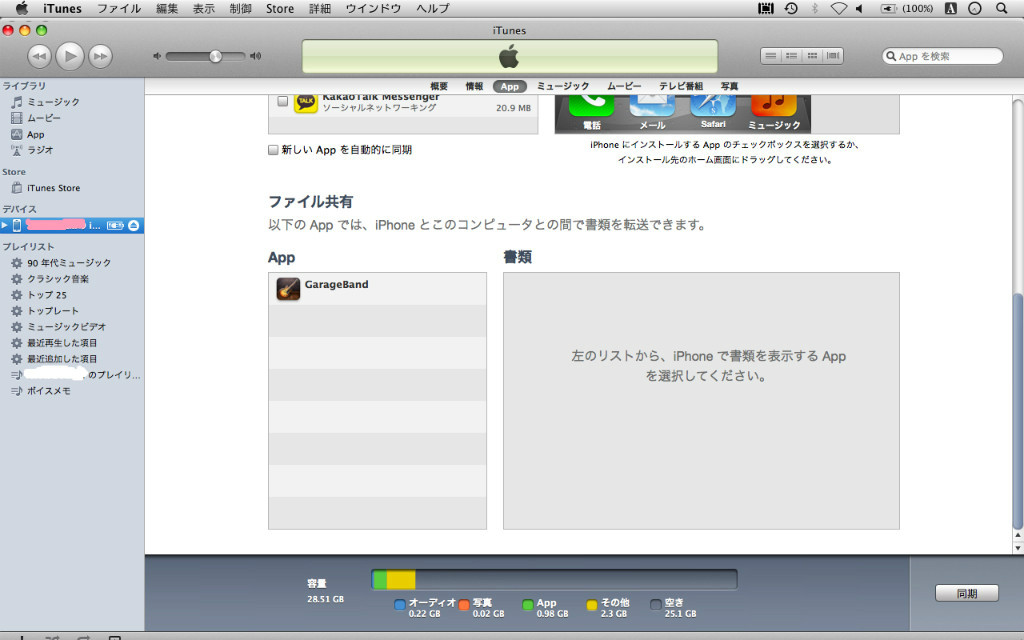Adjust the volume slider knob
The image size is (1024, 640).
[216, 56]
